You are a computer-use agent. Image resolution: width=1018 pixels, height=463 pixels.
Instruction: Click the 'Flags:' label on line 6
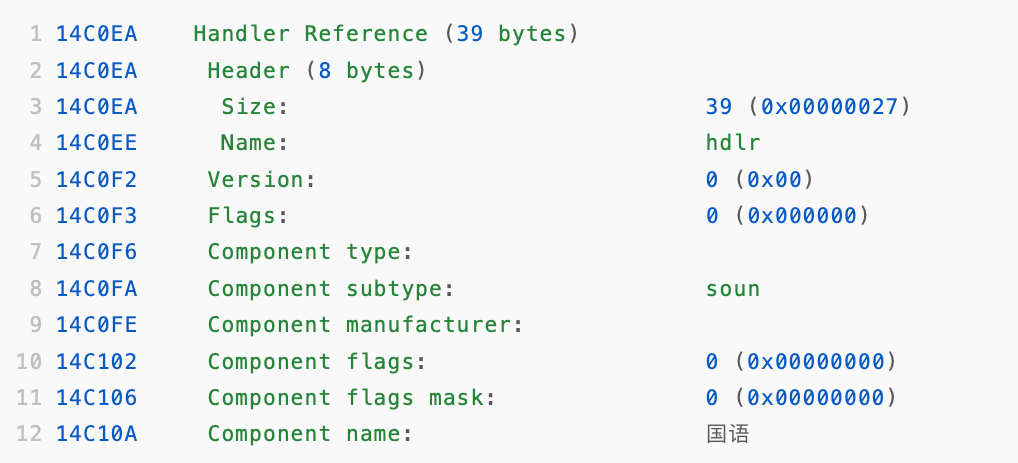[x=248, y=216]
